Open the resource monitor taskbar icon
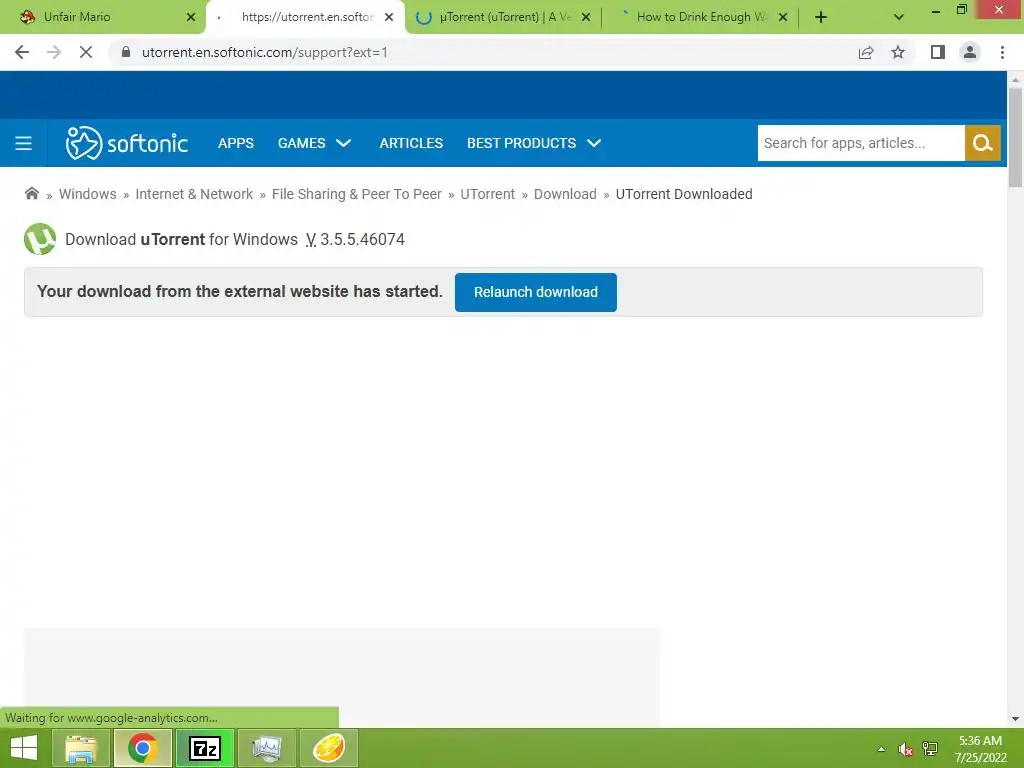This screenshot has width=1024, height=768. click(266, 748)
